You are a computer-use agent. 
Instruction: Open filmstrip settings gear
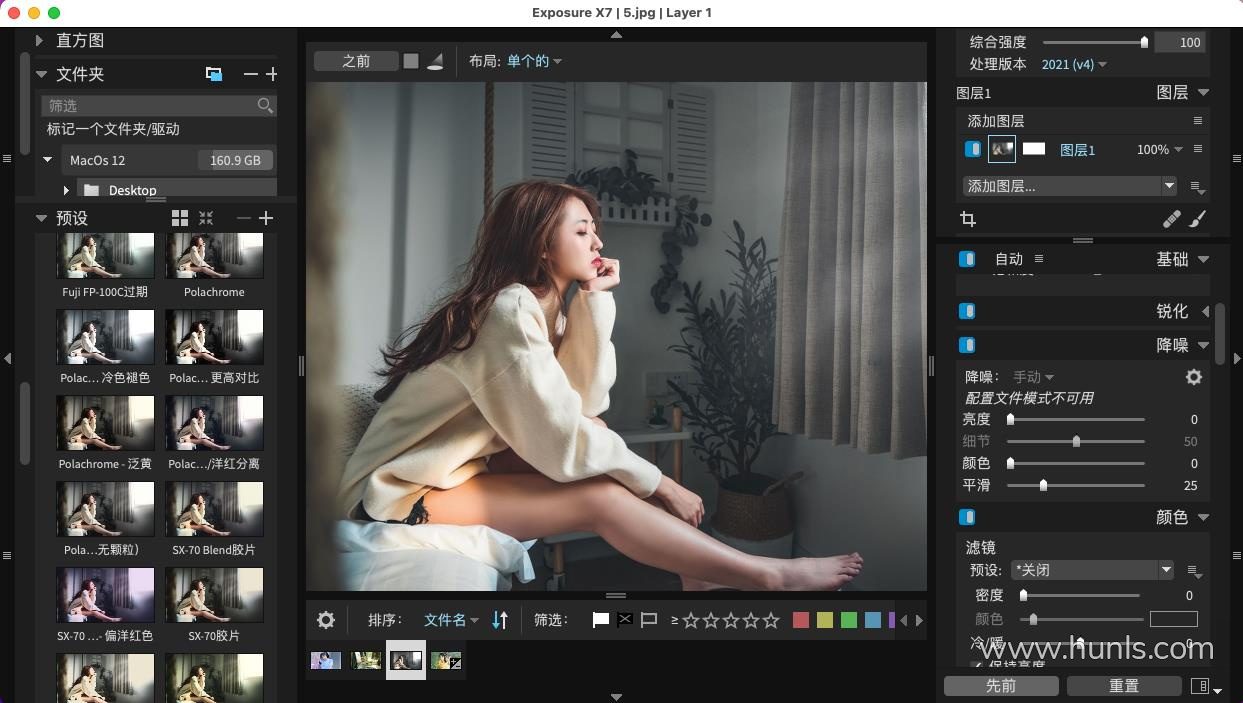326,620
